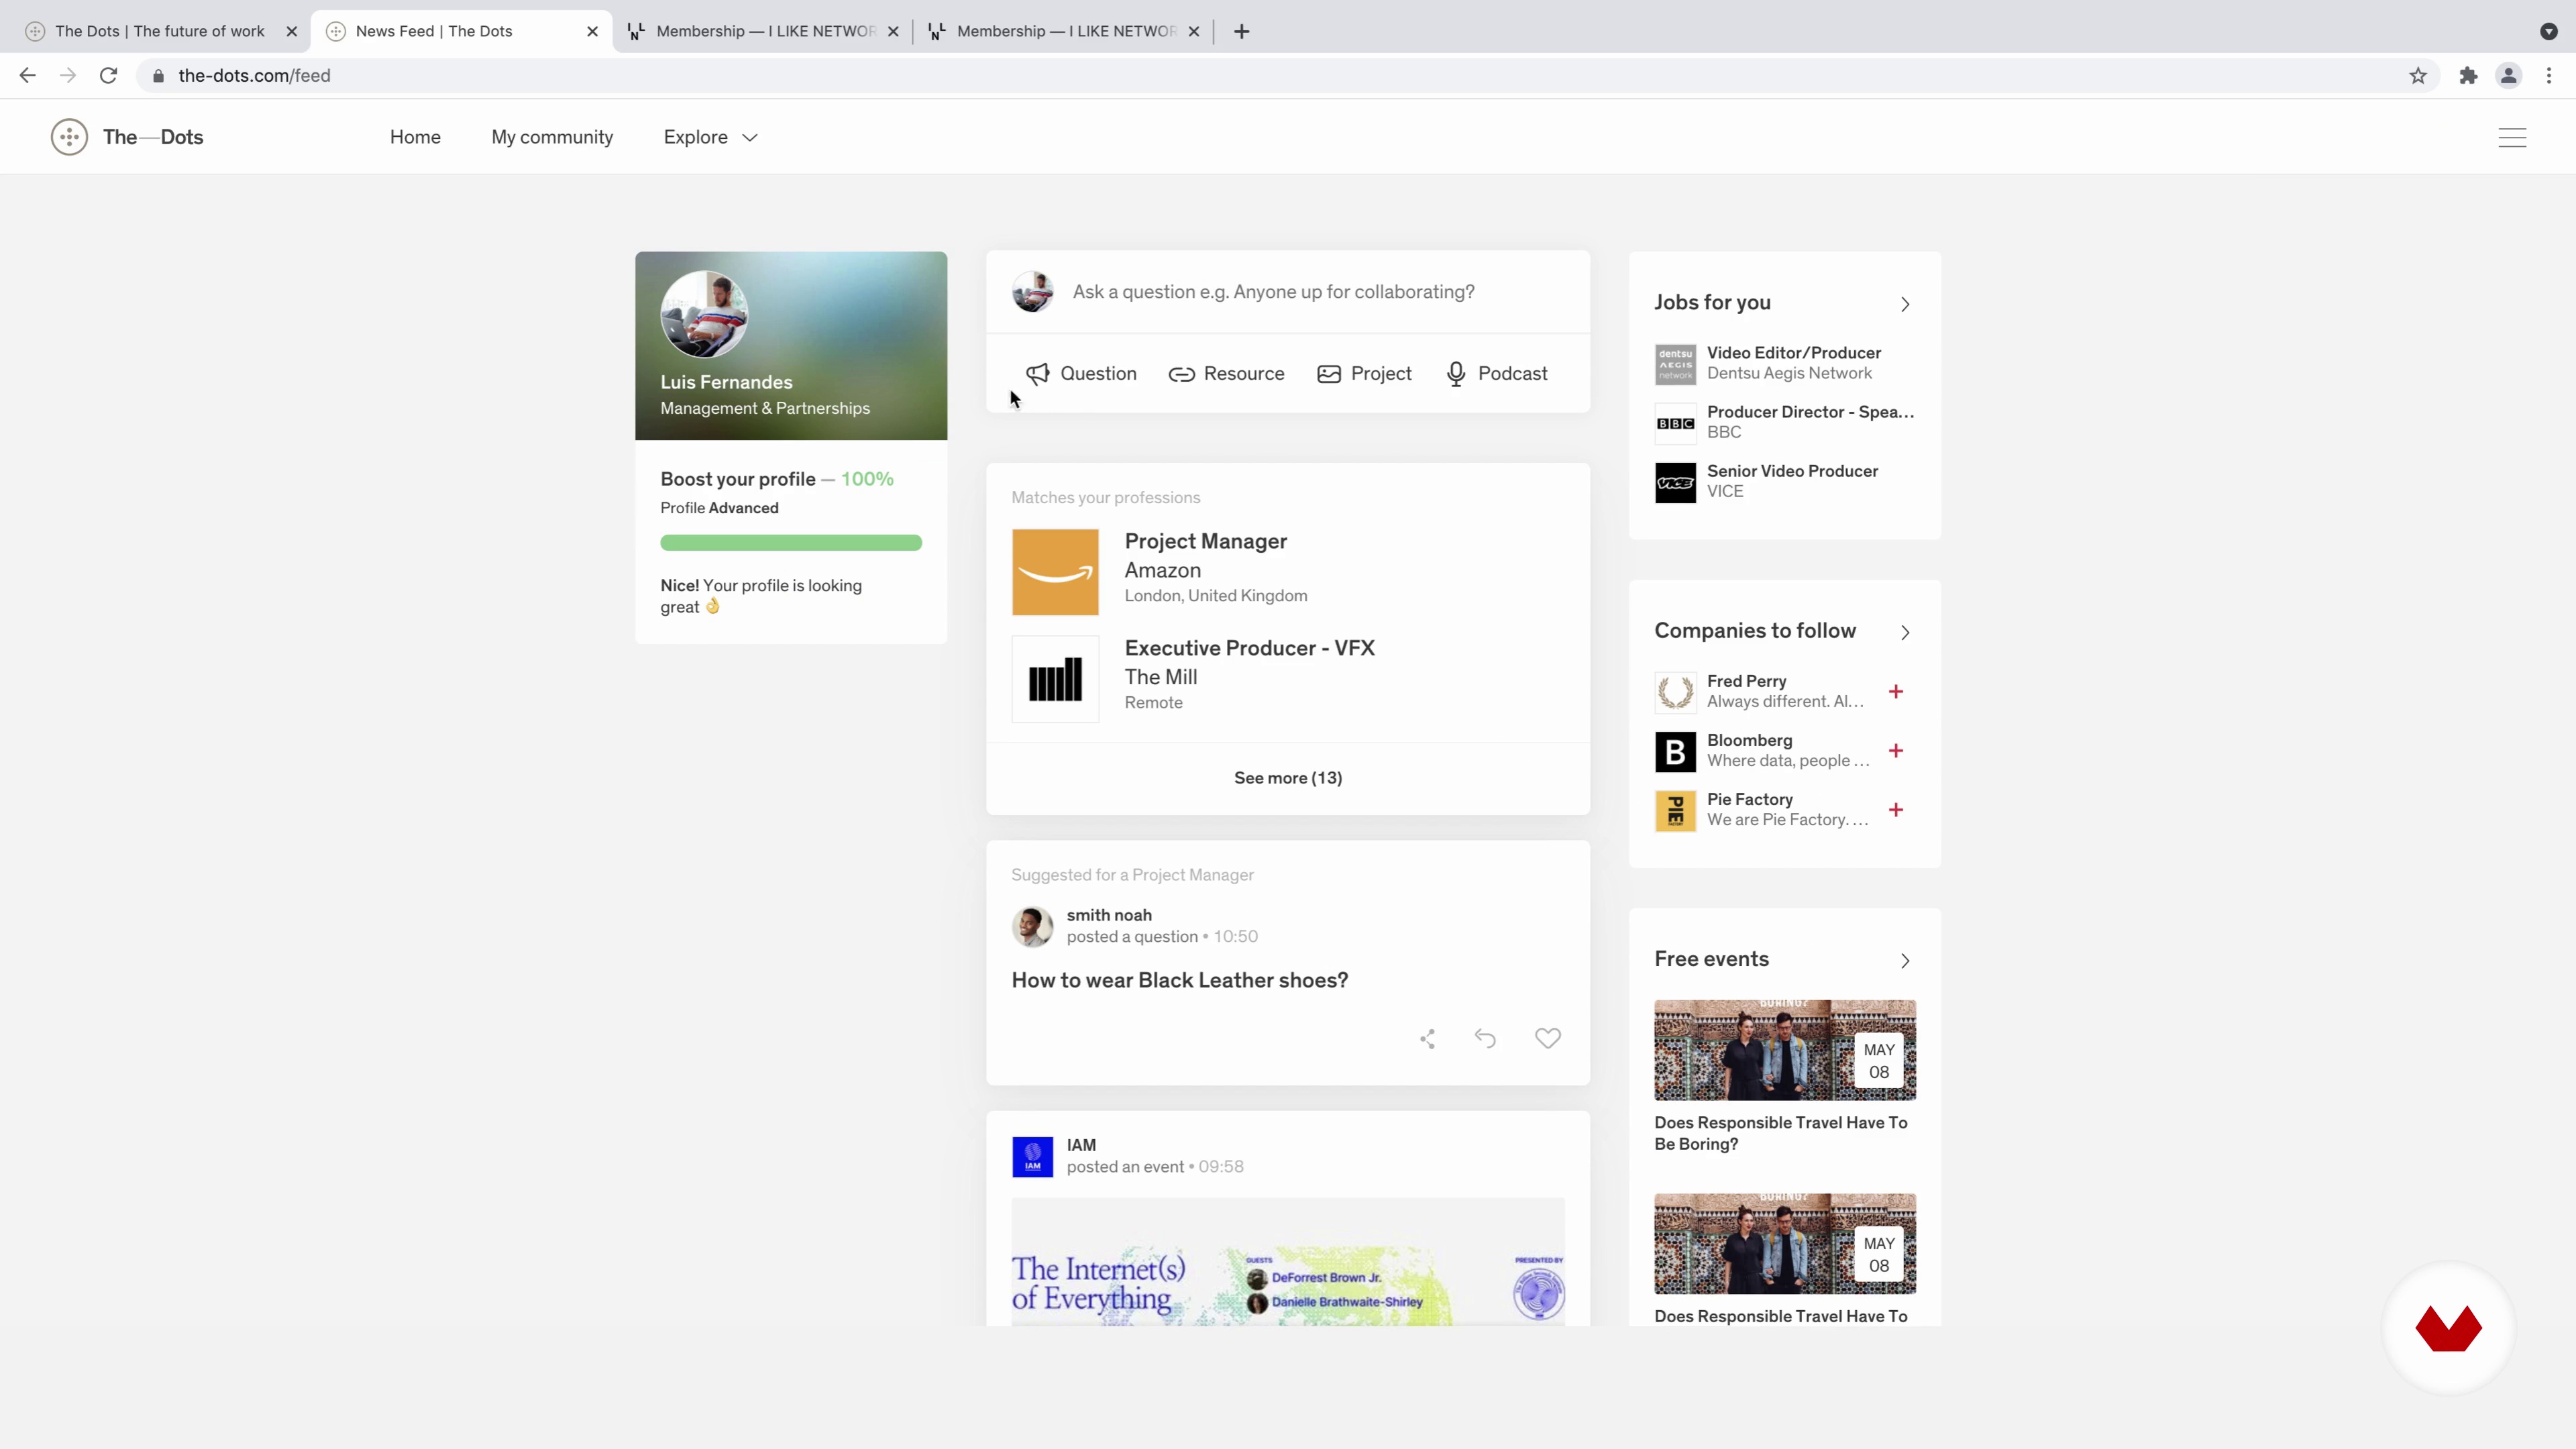Like the Black Leather shoes question

point(1547,1039)
